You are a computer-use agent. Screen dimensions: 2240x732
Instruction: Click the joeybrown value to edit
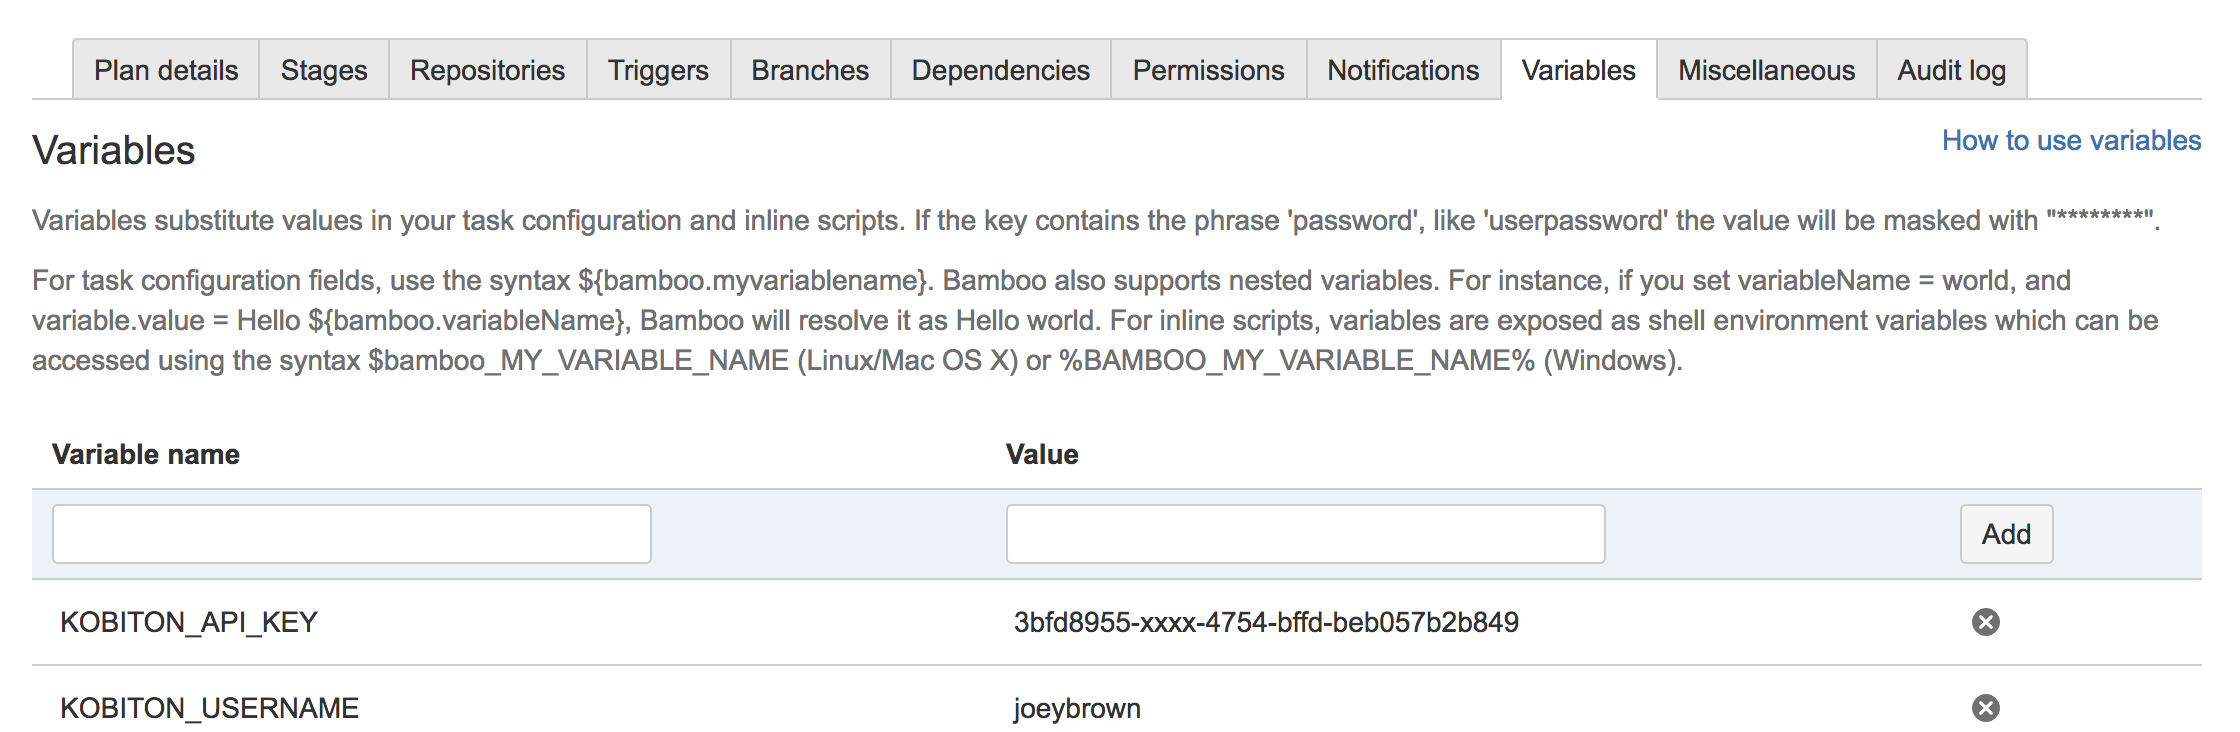(x=1077, y=708)
